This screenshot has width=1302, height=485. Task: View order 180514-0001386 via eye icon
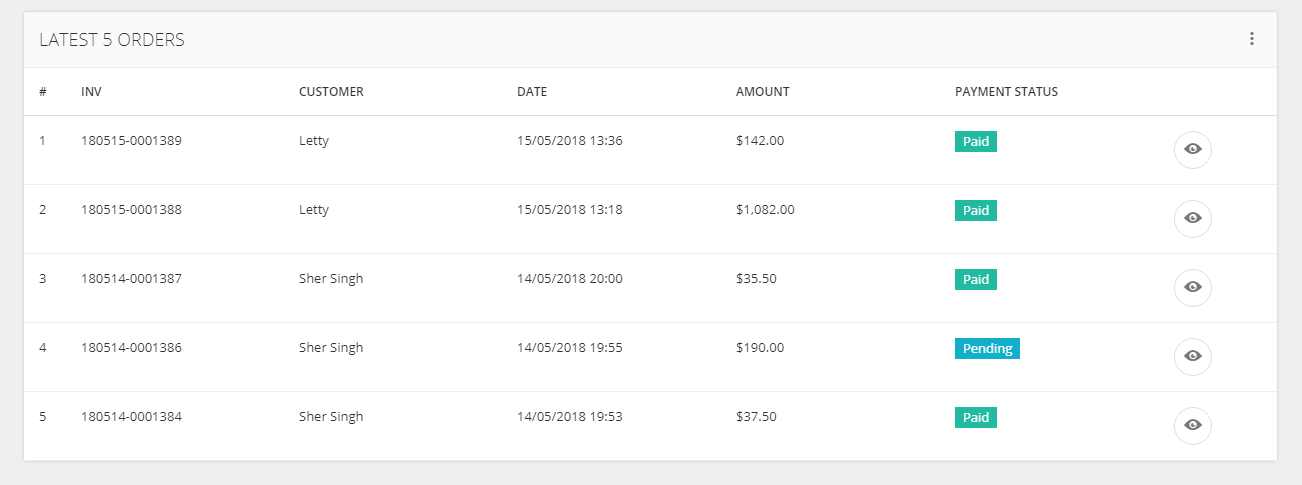[x=1192, y=356]
